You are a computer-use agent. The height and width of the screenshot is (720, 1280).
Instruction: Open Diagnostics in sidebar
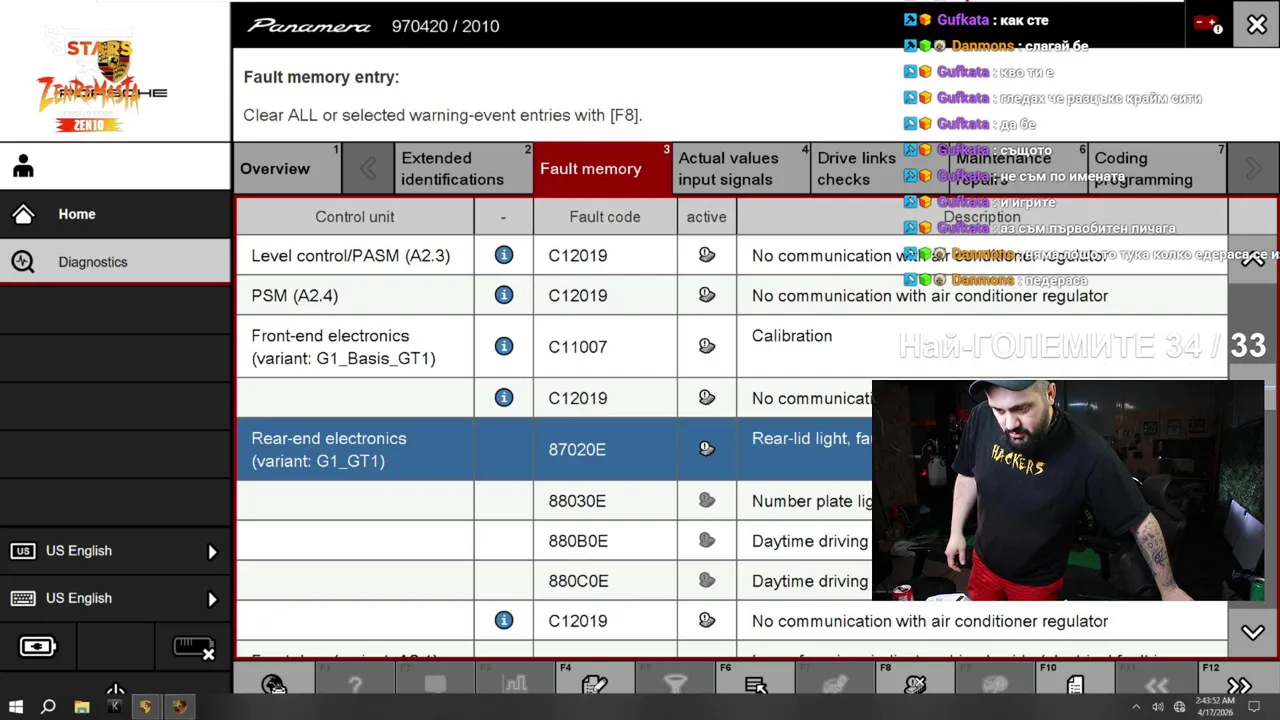click(x=115, y=262)
